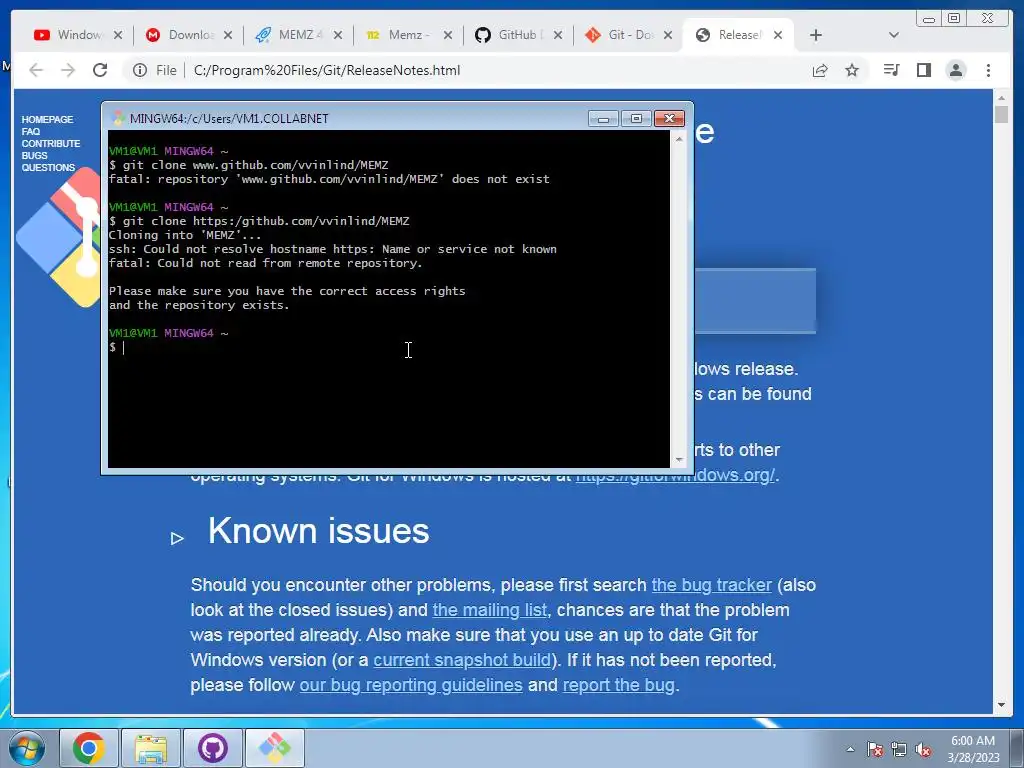Close the MEMZ 4 tab
Viewport: 1024px width, 768px height.
pos(338,35)
